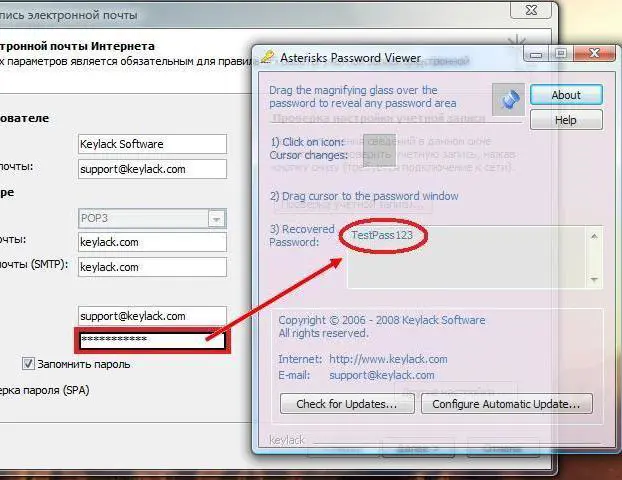The width and height of the screenshot is (622, 480).
Task: Click the magnifying glass drag icon
Action: pyautogui.click(x=508, y=99)
